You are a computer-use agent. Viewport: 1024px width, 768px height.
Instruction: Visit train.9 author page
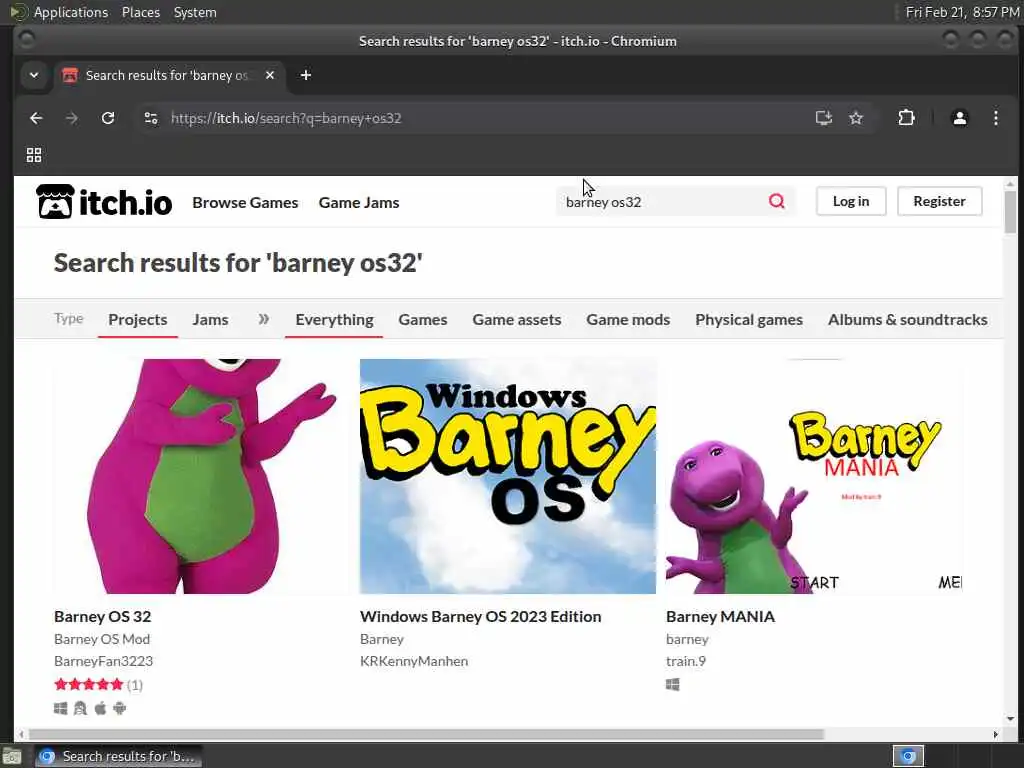(x=686, y=661)
